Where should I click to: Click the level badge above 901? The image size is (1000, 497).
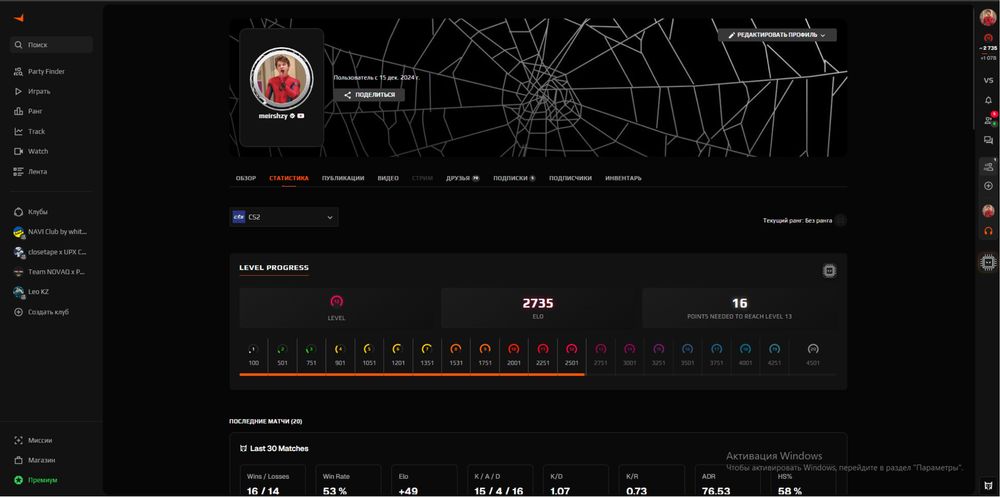pos(340,349)
